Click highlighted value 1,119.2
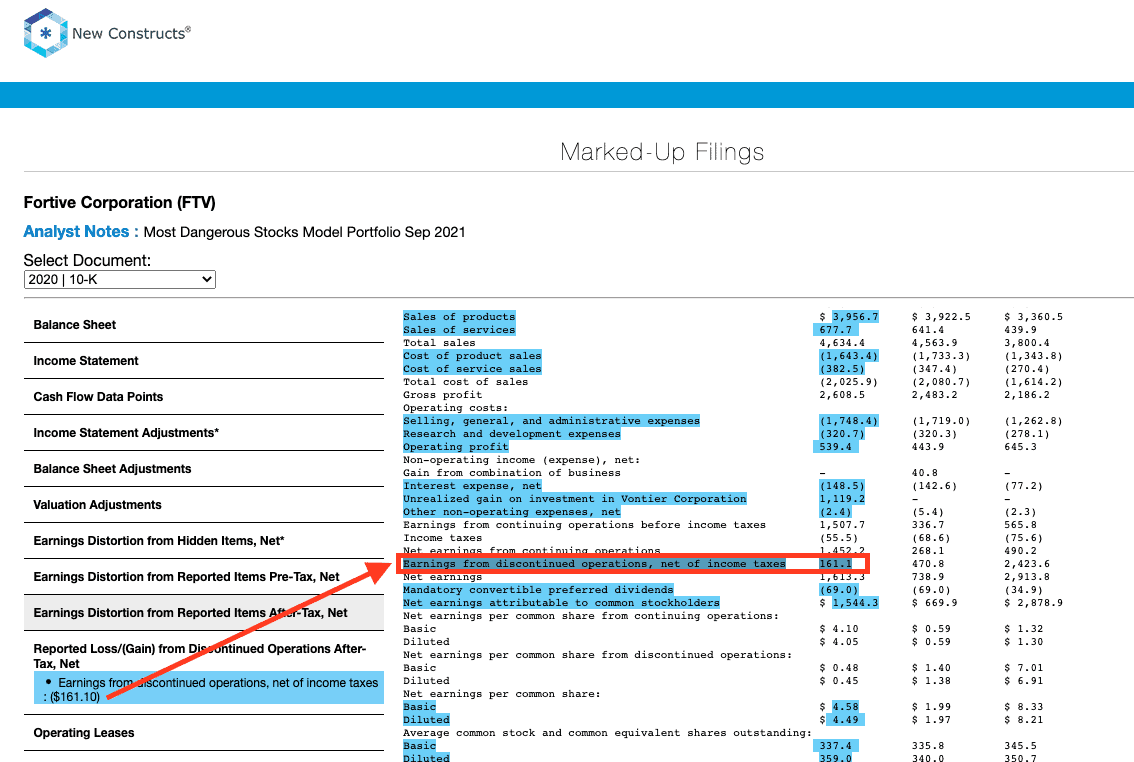Viewport: 1134px width, 762px height. [842, 499]
